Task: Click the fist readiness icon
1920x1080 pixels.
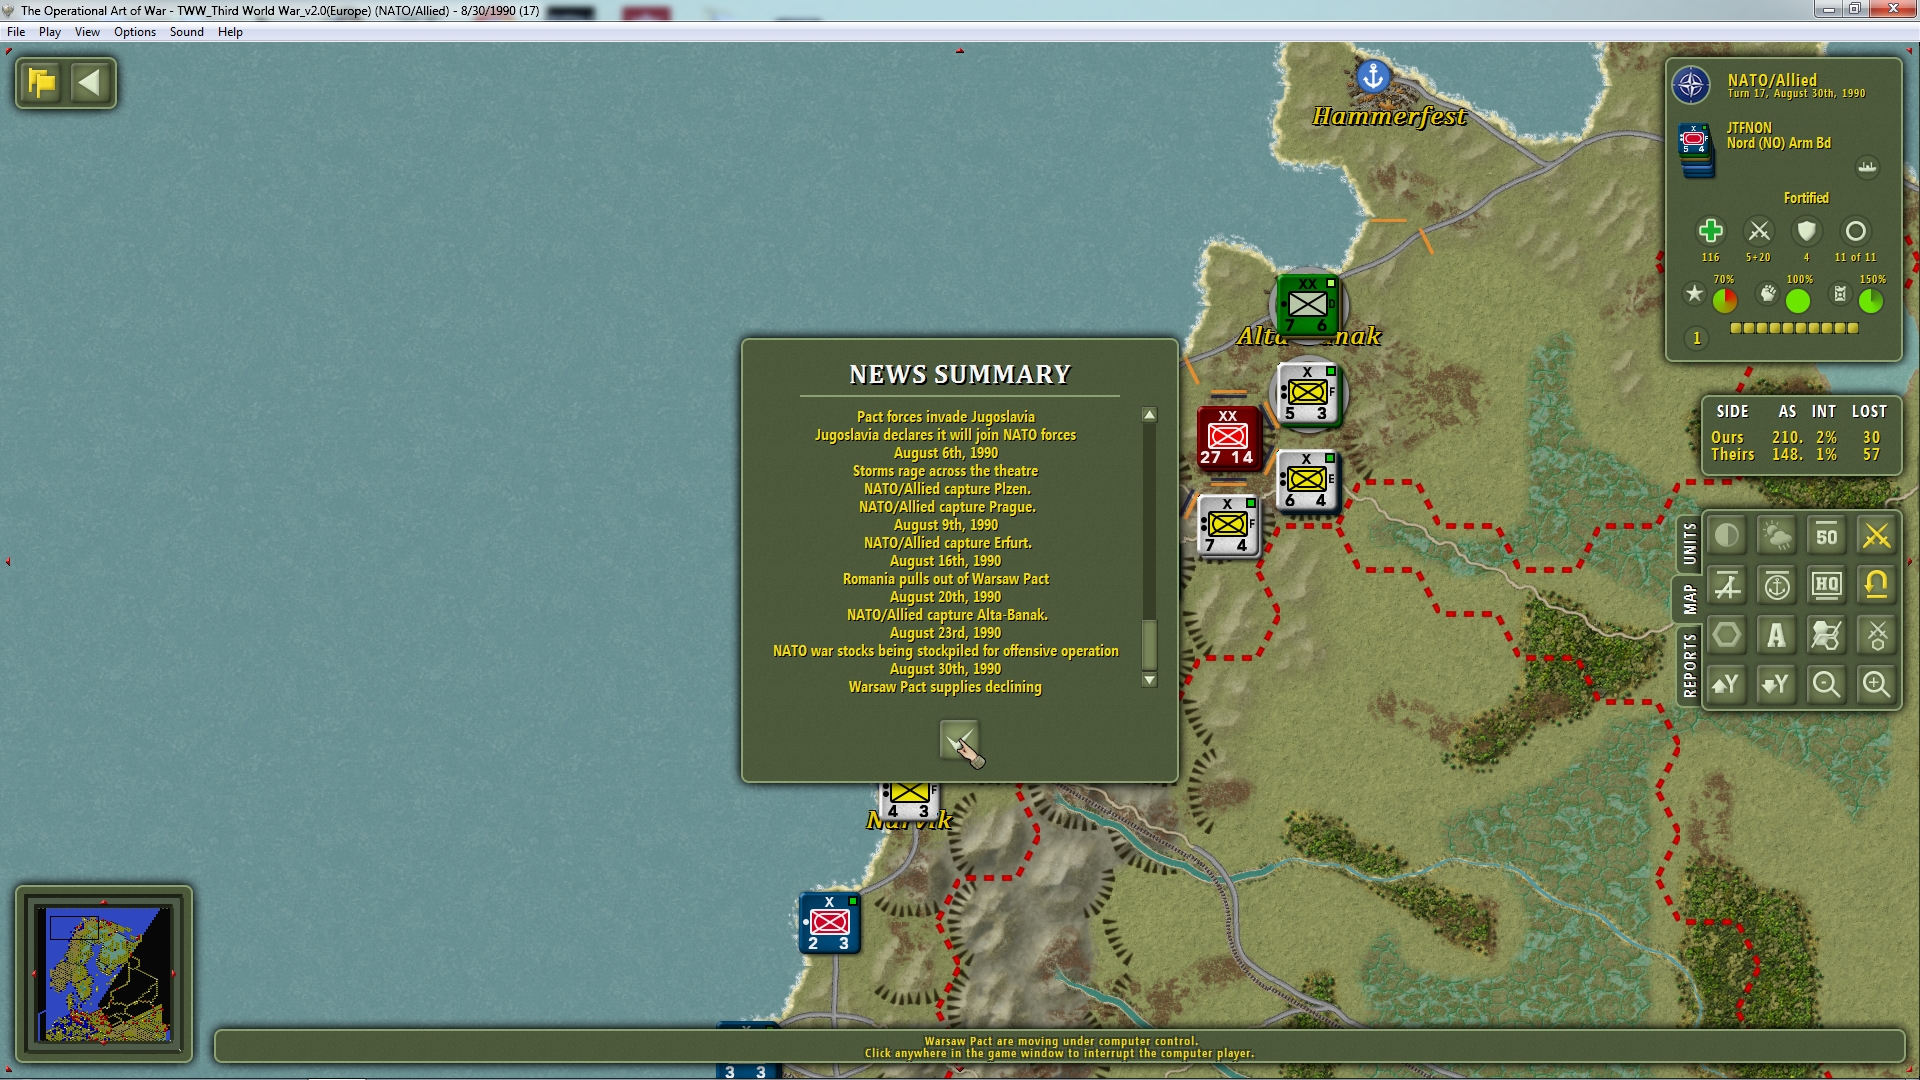Action: [x=1768, y=294]
